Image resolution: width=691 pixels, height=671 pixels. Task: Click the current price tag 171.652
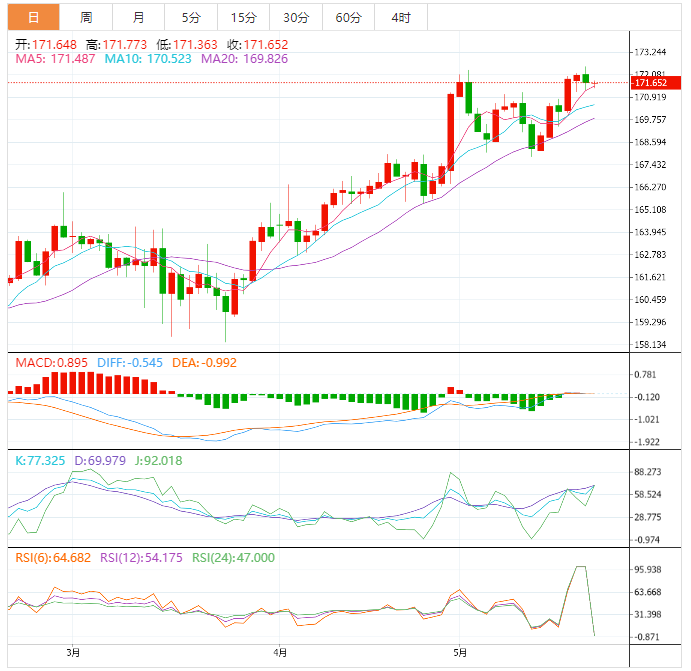pyautogui.click(x=651, y=82)
